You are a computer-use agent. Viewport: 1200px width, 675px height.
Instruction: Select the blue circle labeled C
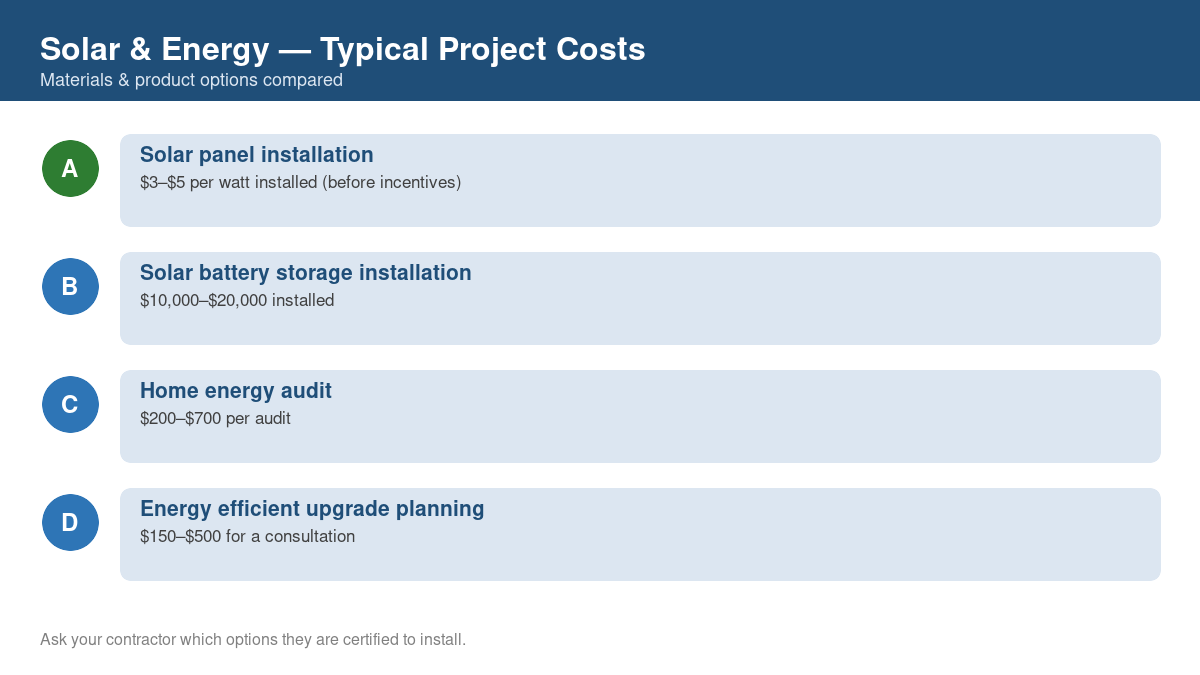[x=70, y=404]
